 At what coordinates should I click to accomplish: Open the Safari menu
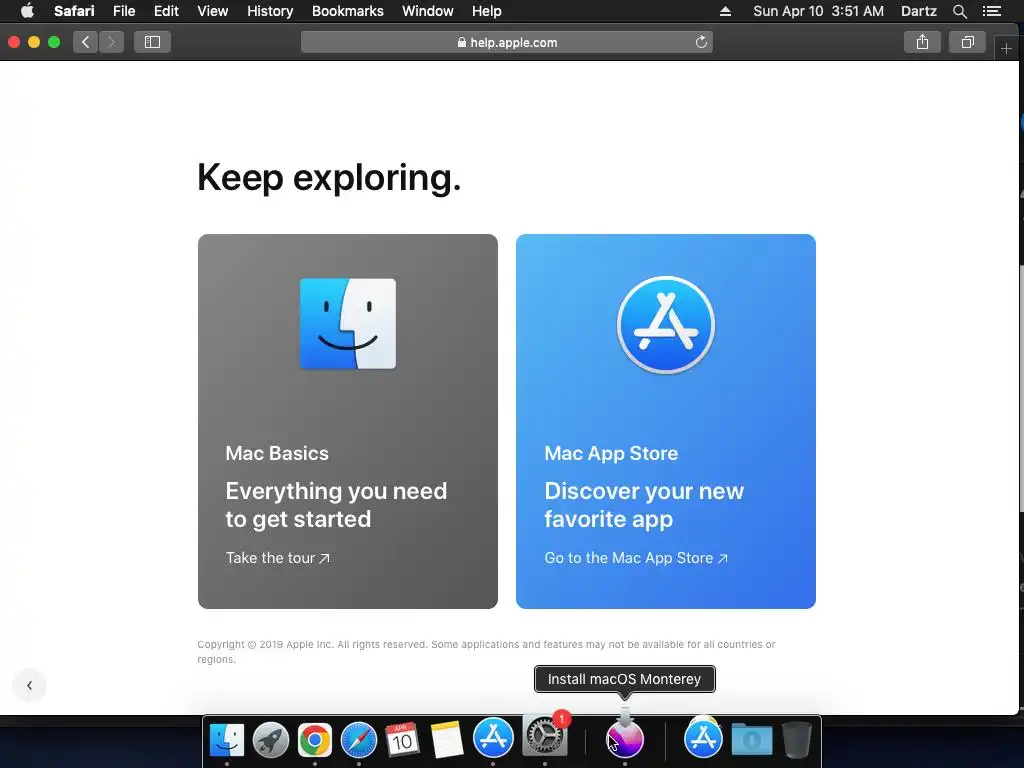[74, 11]
